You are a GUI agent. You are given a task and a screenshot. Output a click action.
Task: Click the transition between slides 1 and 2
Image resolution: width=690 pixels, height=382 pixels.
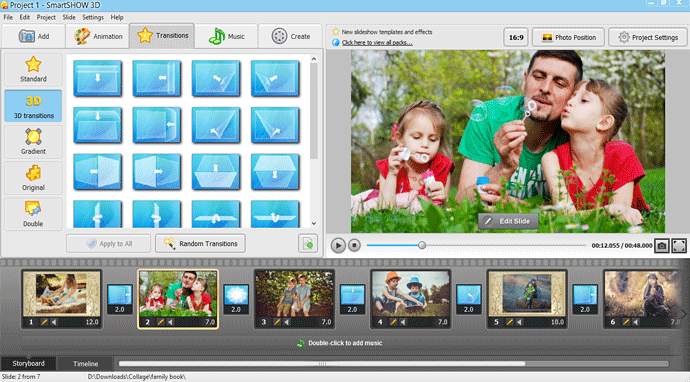point(120,299)
